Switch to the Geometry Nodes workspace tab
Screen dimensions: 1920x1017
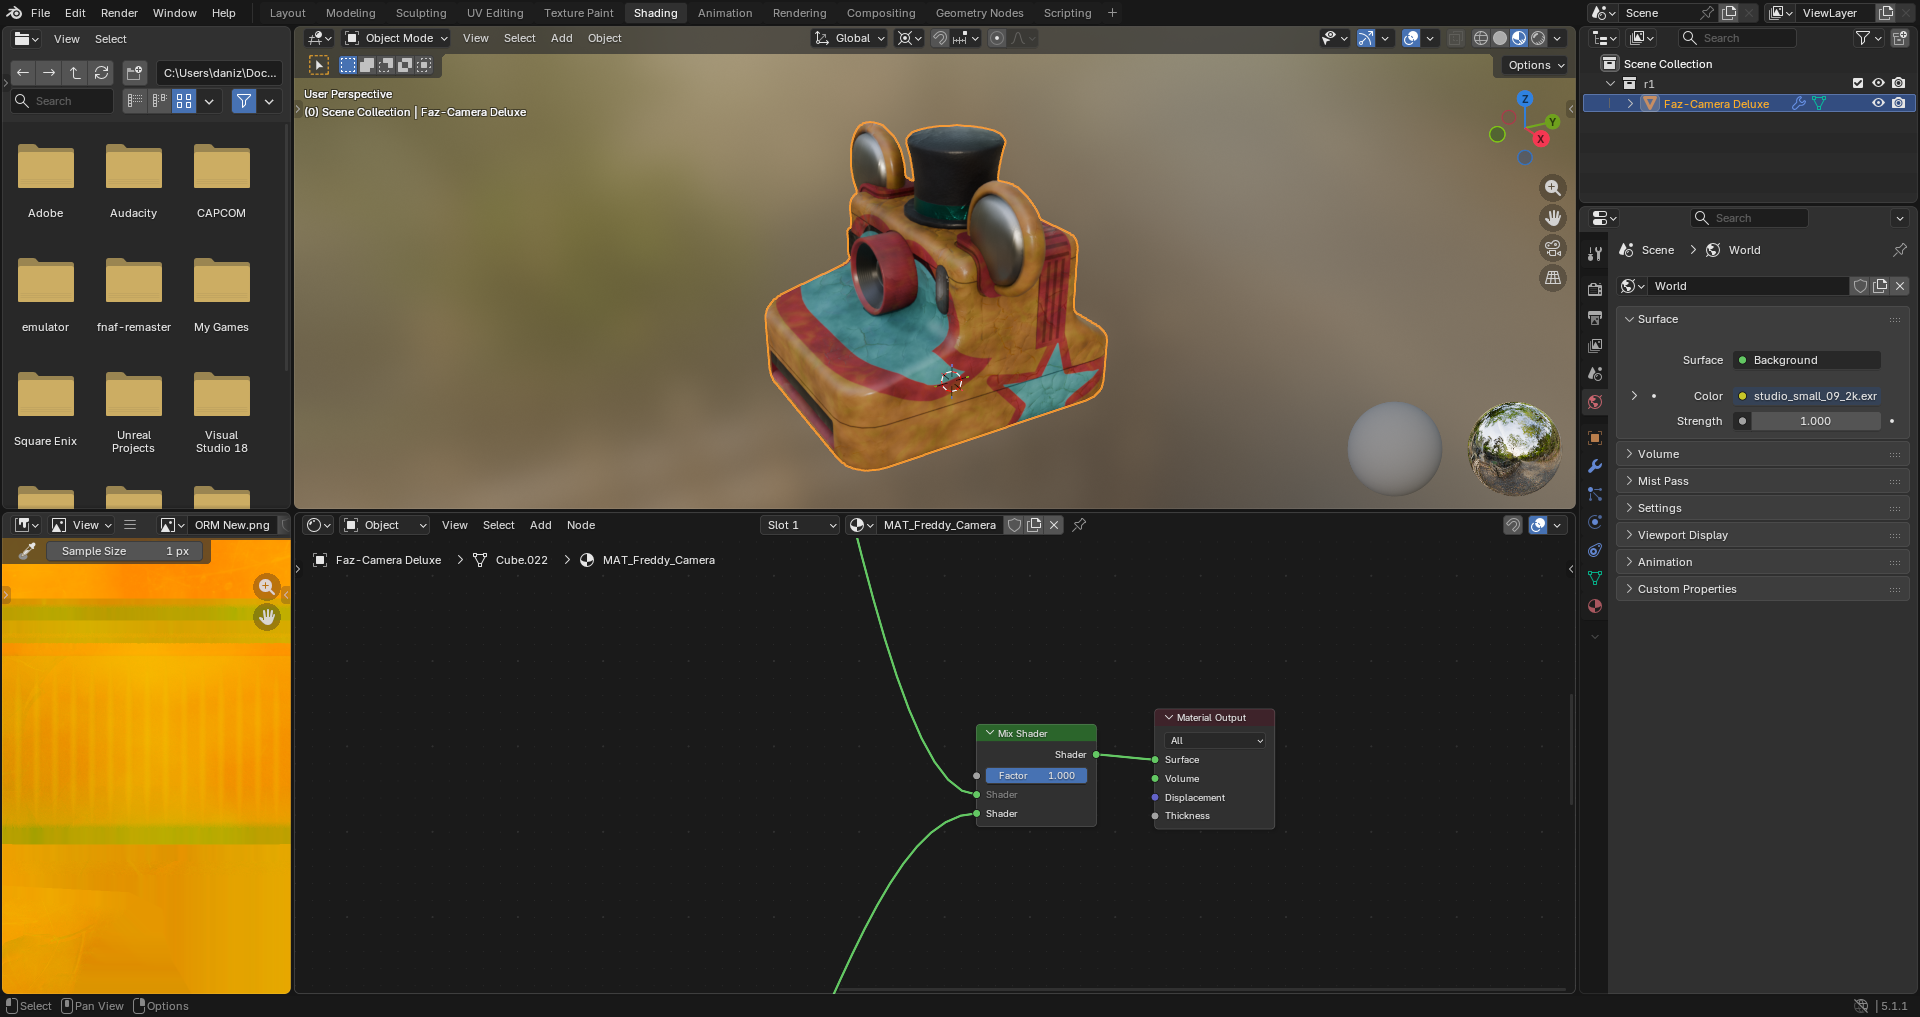tap(979, 13)
